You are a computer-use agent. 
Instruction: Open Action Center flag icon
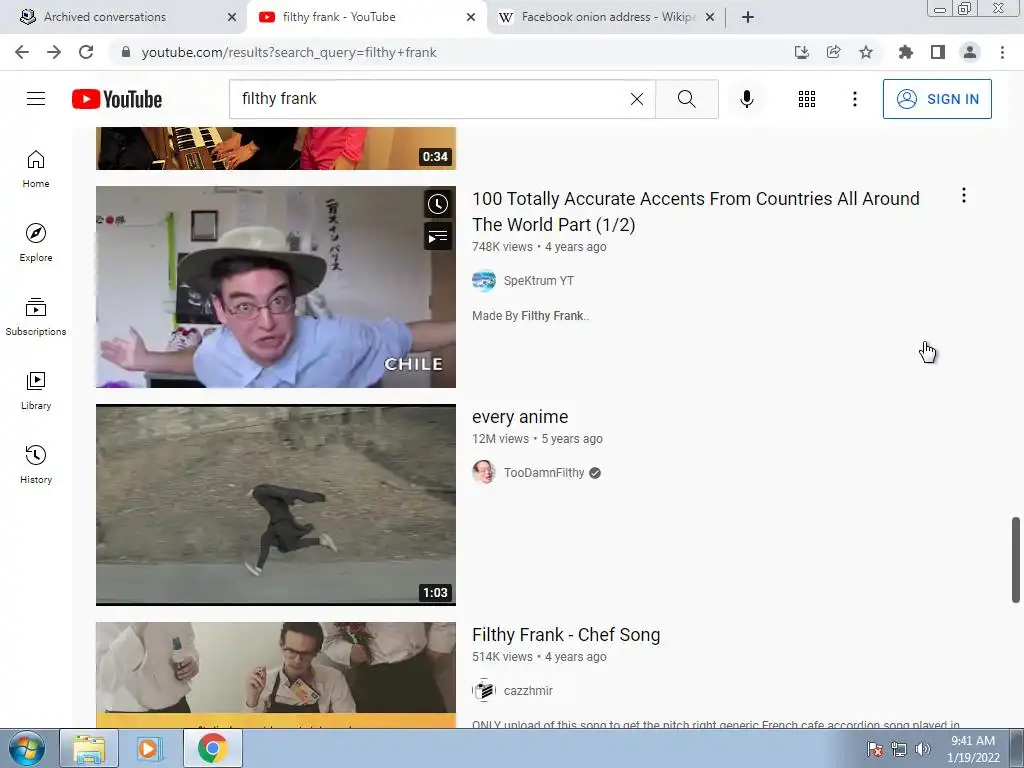pyautogui.click(x=875, y=749)
